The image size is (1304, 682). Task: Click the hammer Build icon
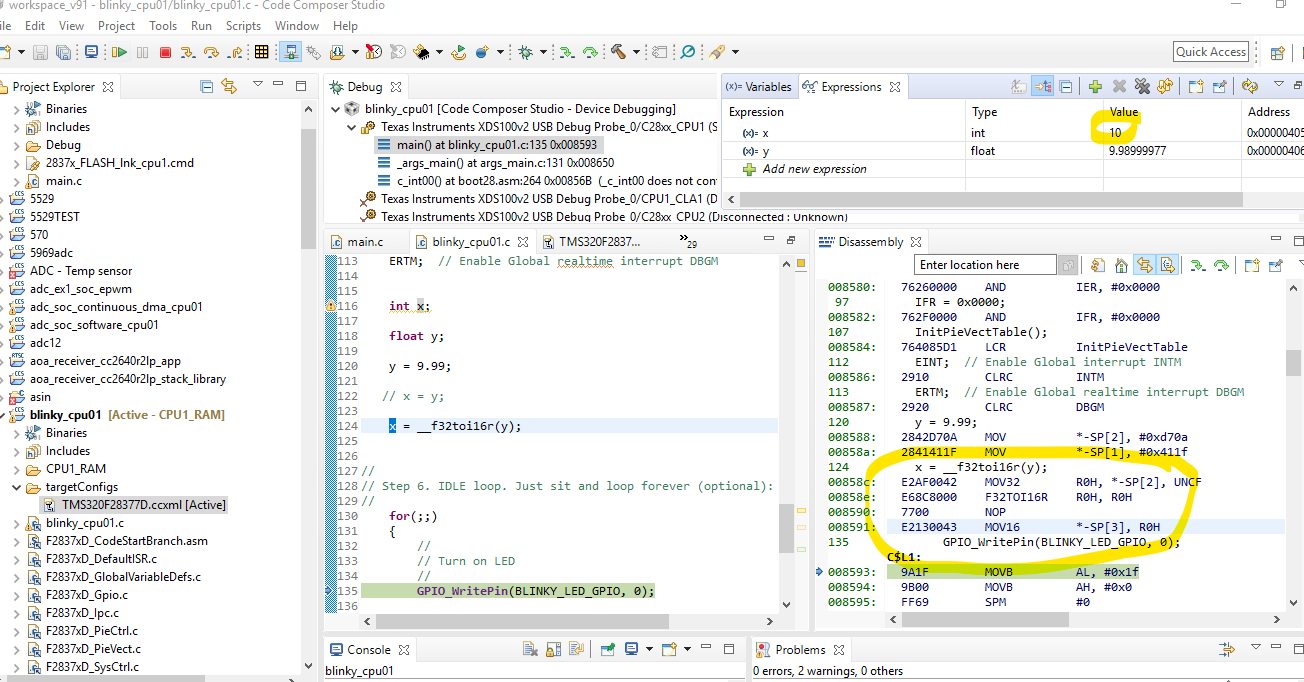618,52
